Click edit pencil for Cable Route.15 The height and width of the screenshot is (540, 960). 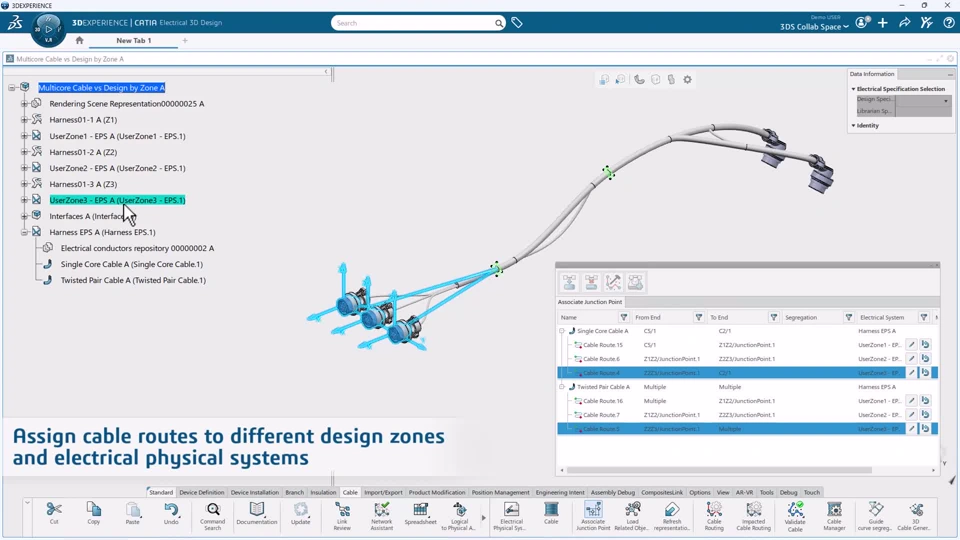coord(912,345)
